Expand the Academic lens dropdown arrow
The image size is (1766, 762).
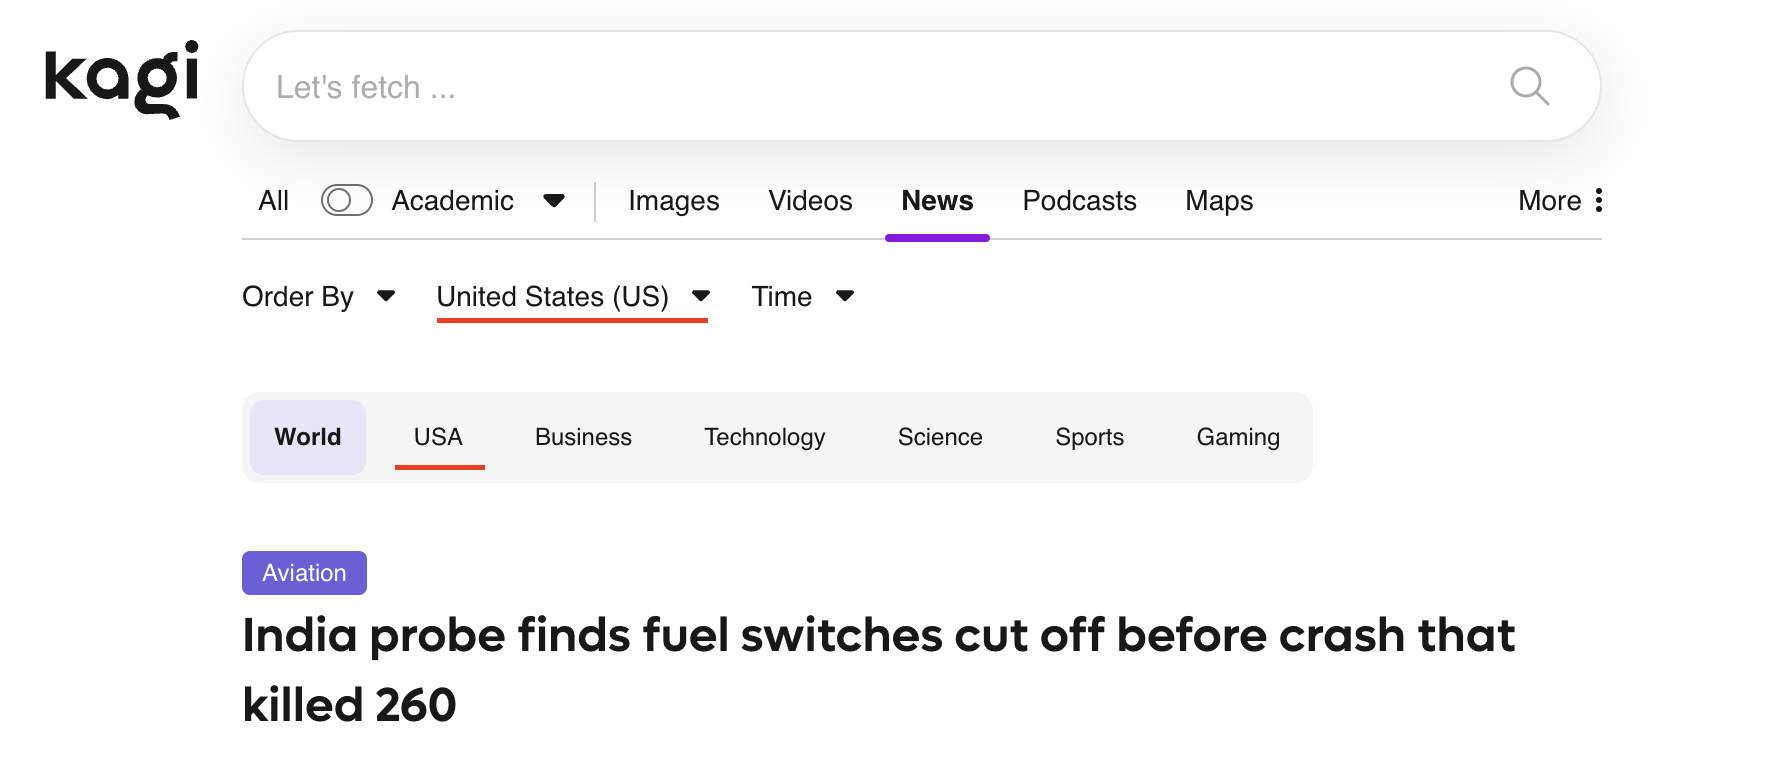(x=554, y=200)
